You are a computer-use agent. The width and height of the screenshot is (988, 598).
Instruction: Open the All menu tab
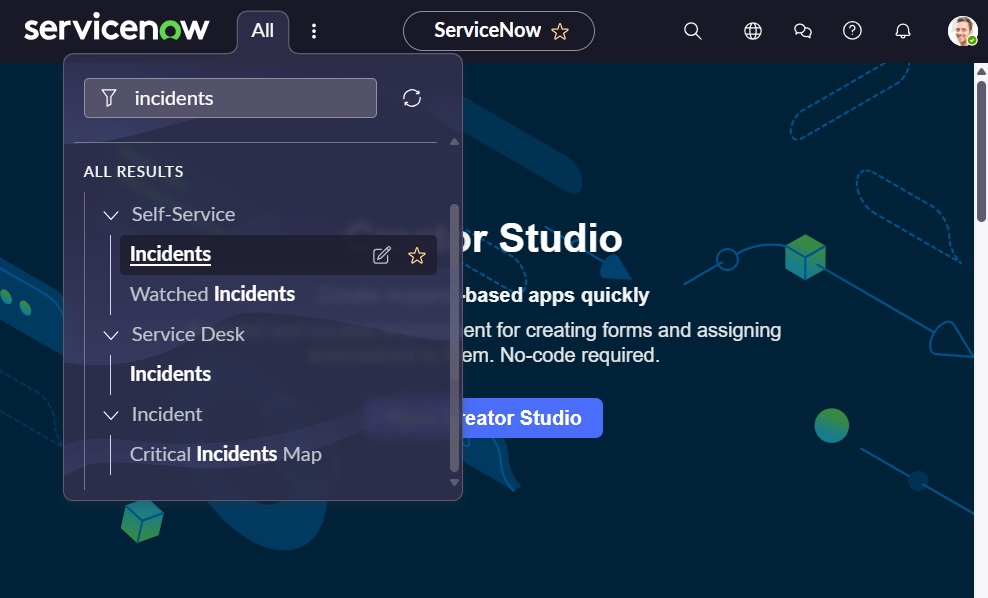click(262, 31)
